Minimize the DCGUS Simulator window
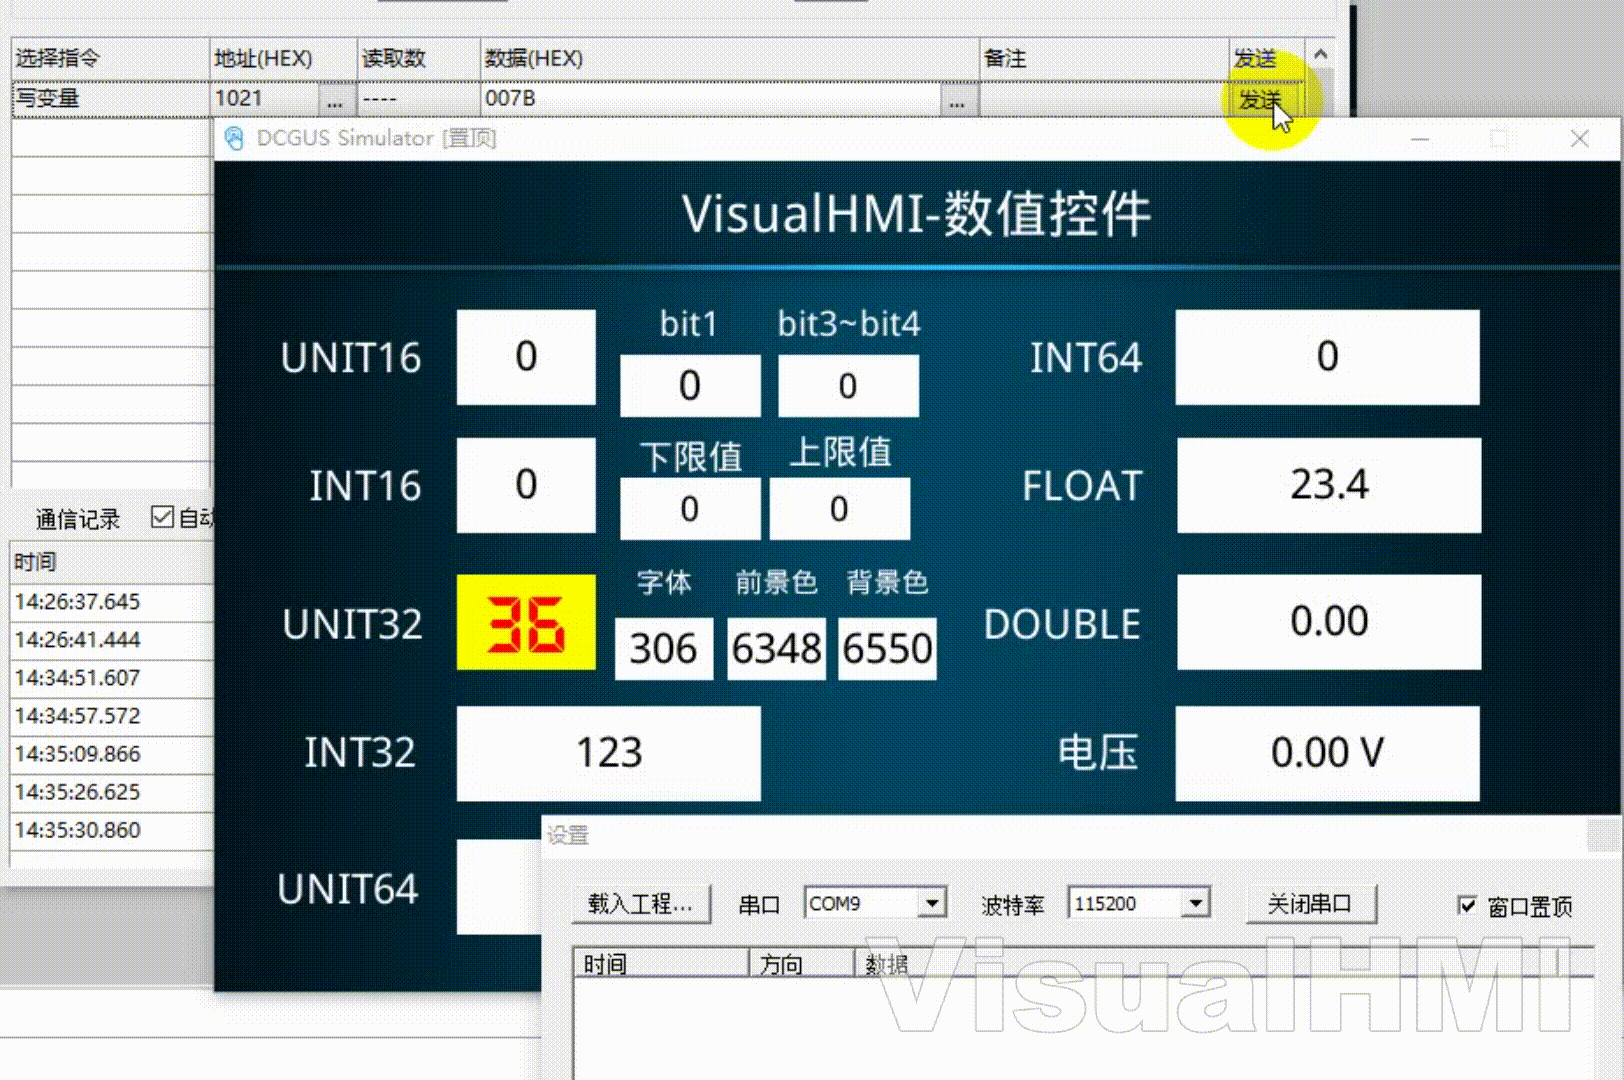 (x=1419, y=139)
